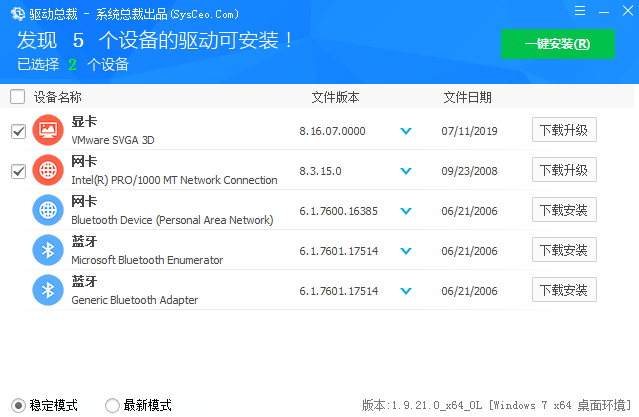Switch to 最新模式 radio option
Screen dimensions: 639x417
[x=112, y=405]
